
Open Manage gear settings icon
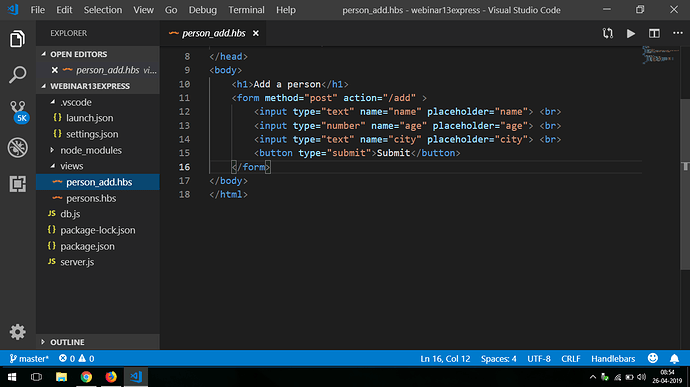[x=18, y=332]
